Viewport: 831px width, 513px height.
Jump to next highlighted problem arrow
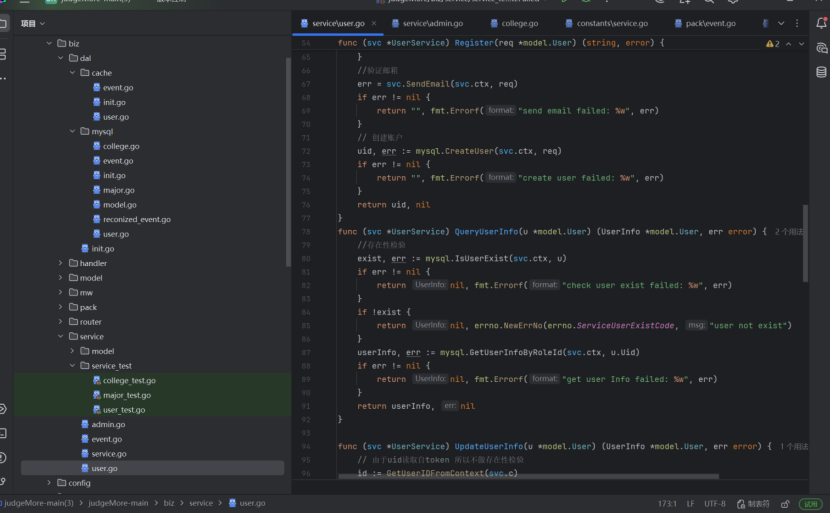click(801, 44)
